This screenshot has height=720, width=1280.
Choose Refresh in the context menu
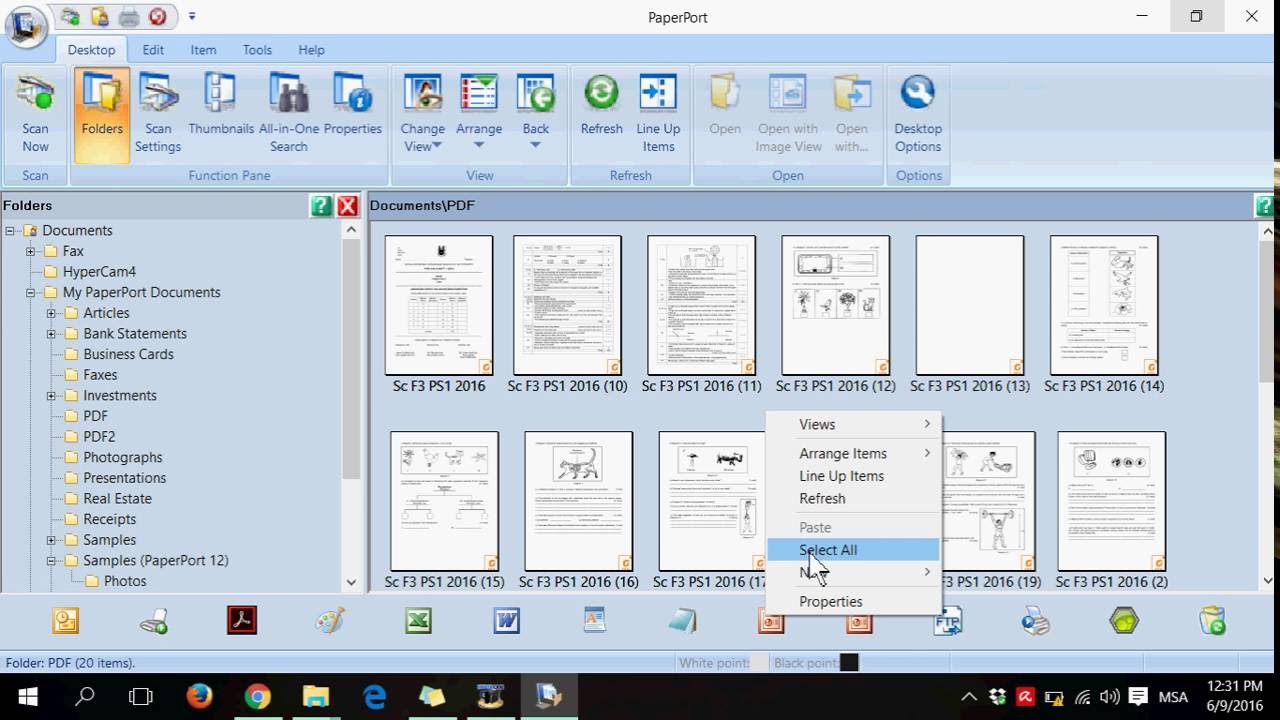[854, 498]
